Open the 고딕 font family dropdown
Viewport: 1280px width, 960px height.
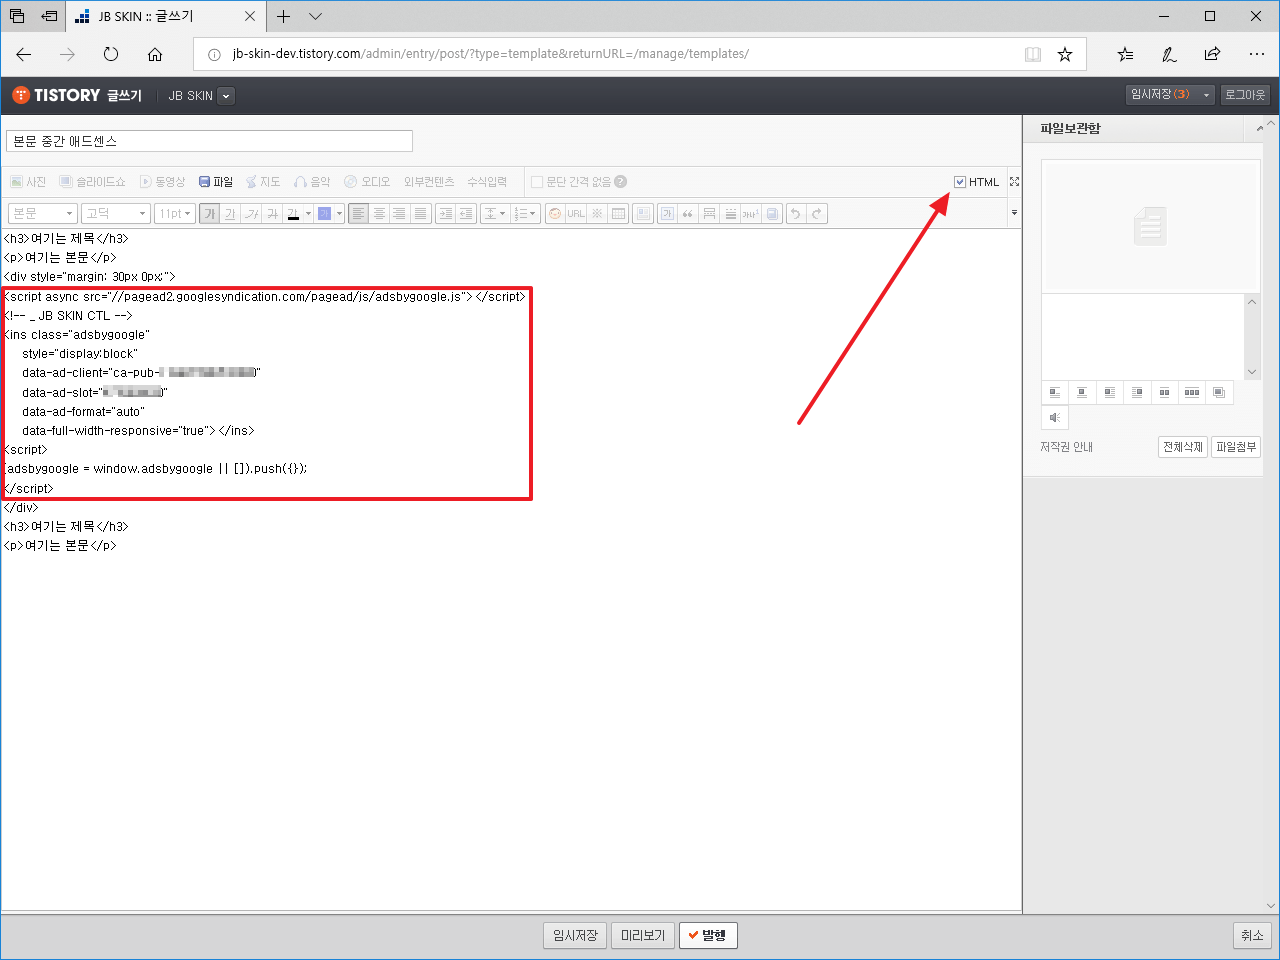coord(116,213)
